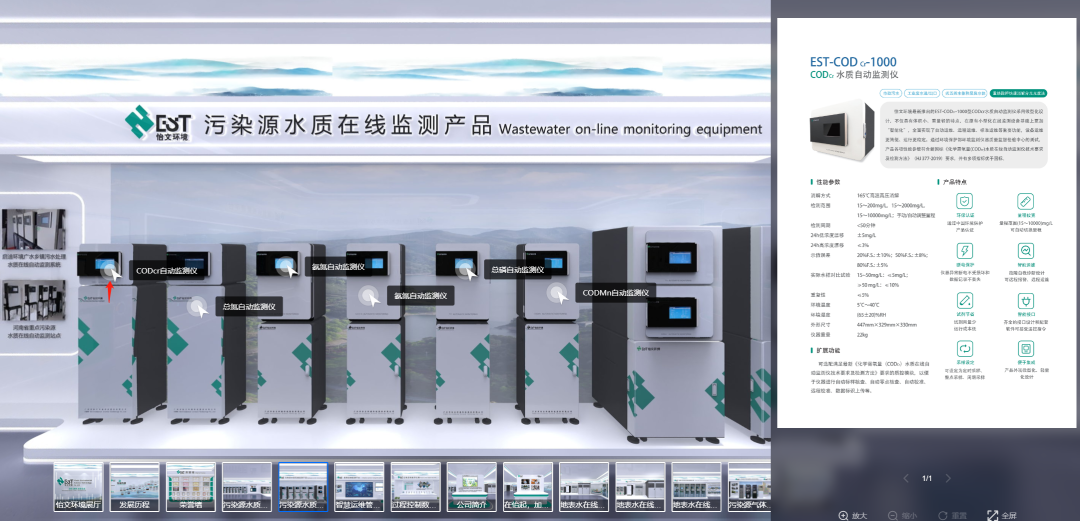Screen dimensions: 1080x521
Task: Go to previous brochure page arrow
Action: (906, 478)
